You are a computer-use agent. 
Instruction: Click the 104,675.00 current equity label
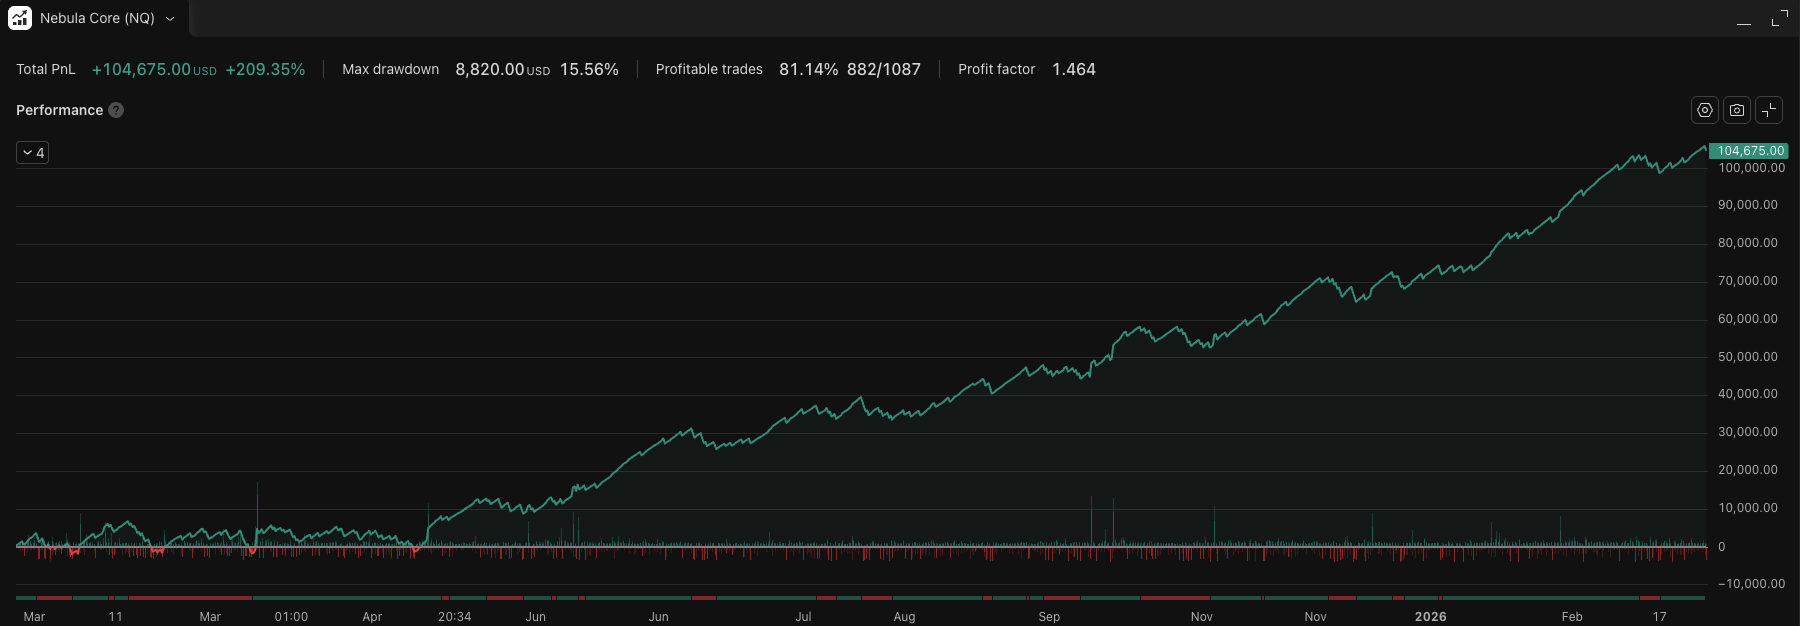[x=1749, y=151]
